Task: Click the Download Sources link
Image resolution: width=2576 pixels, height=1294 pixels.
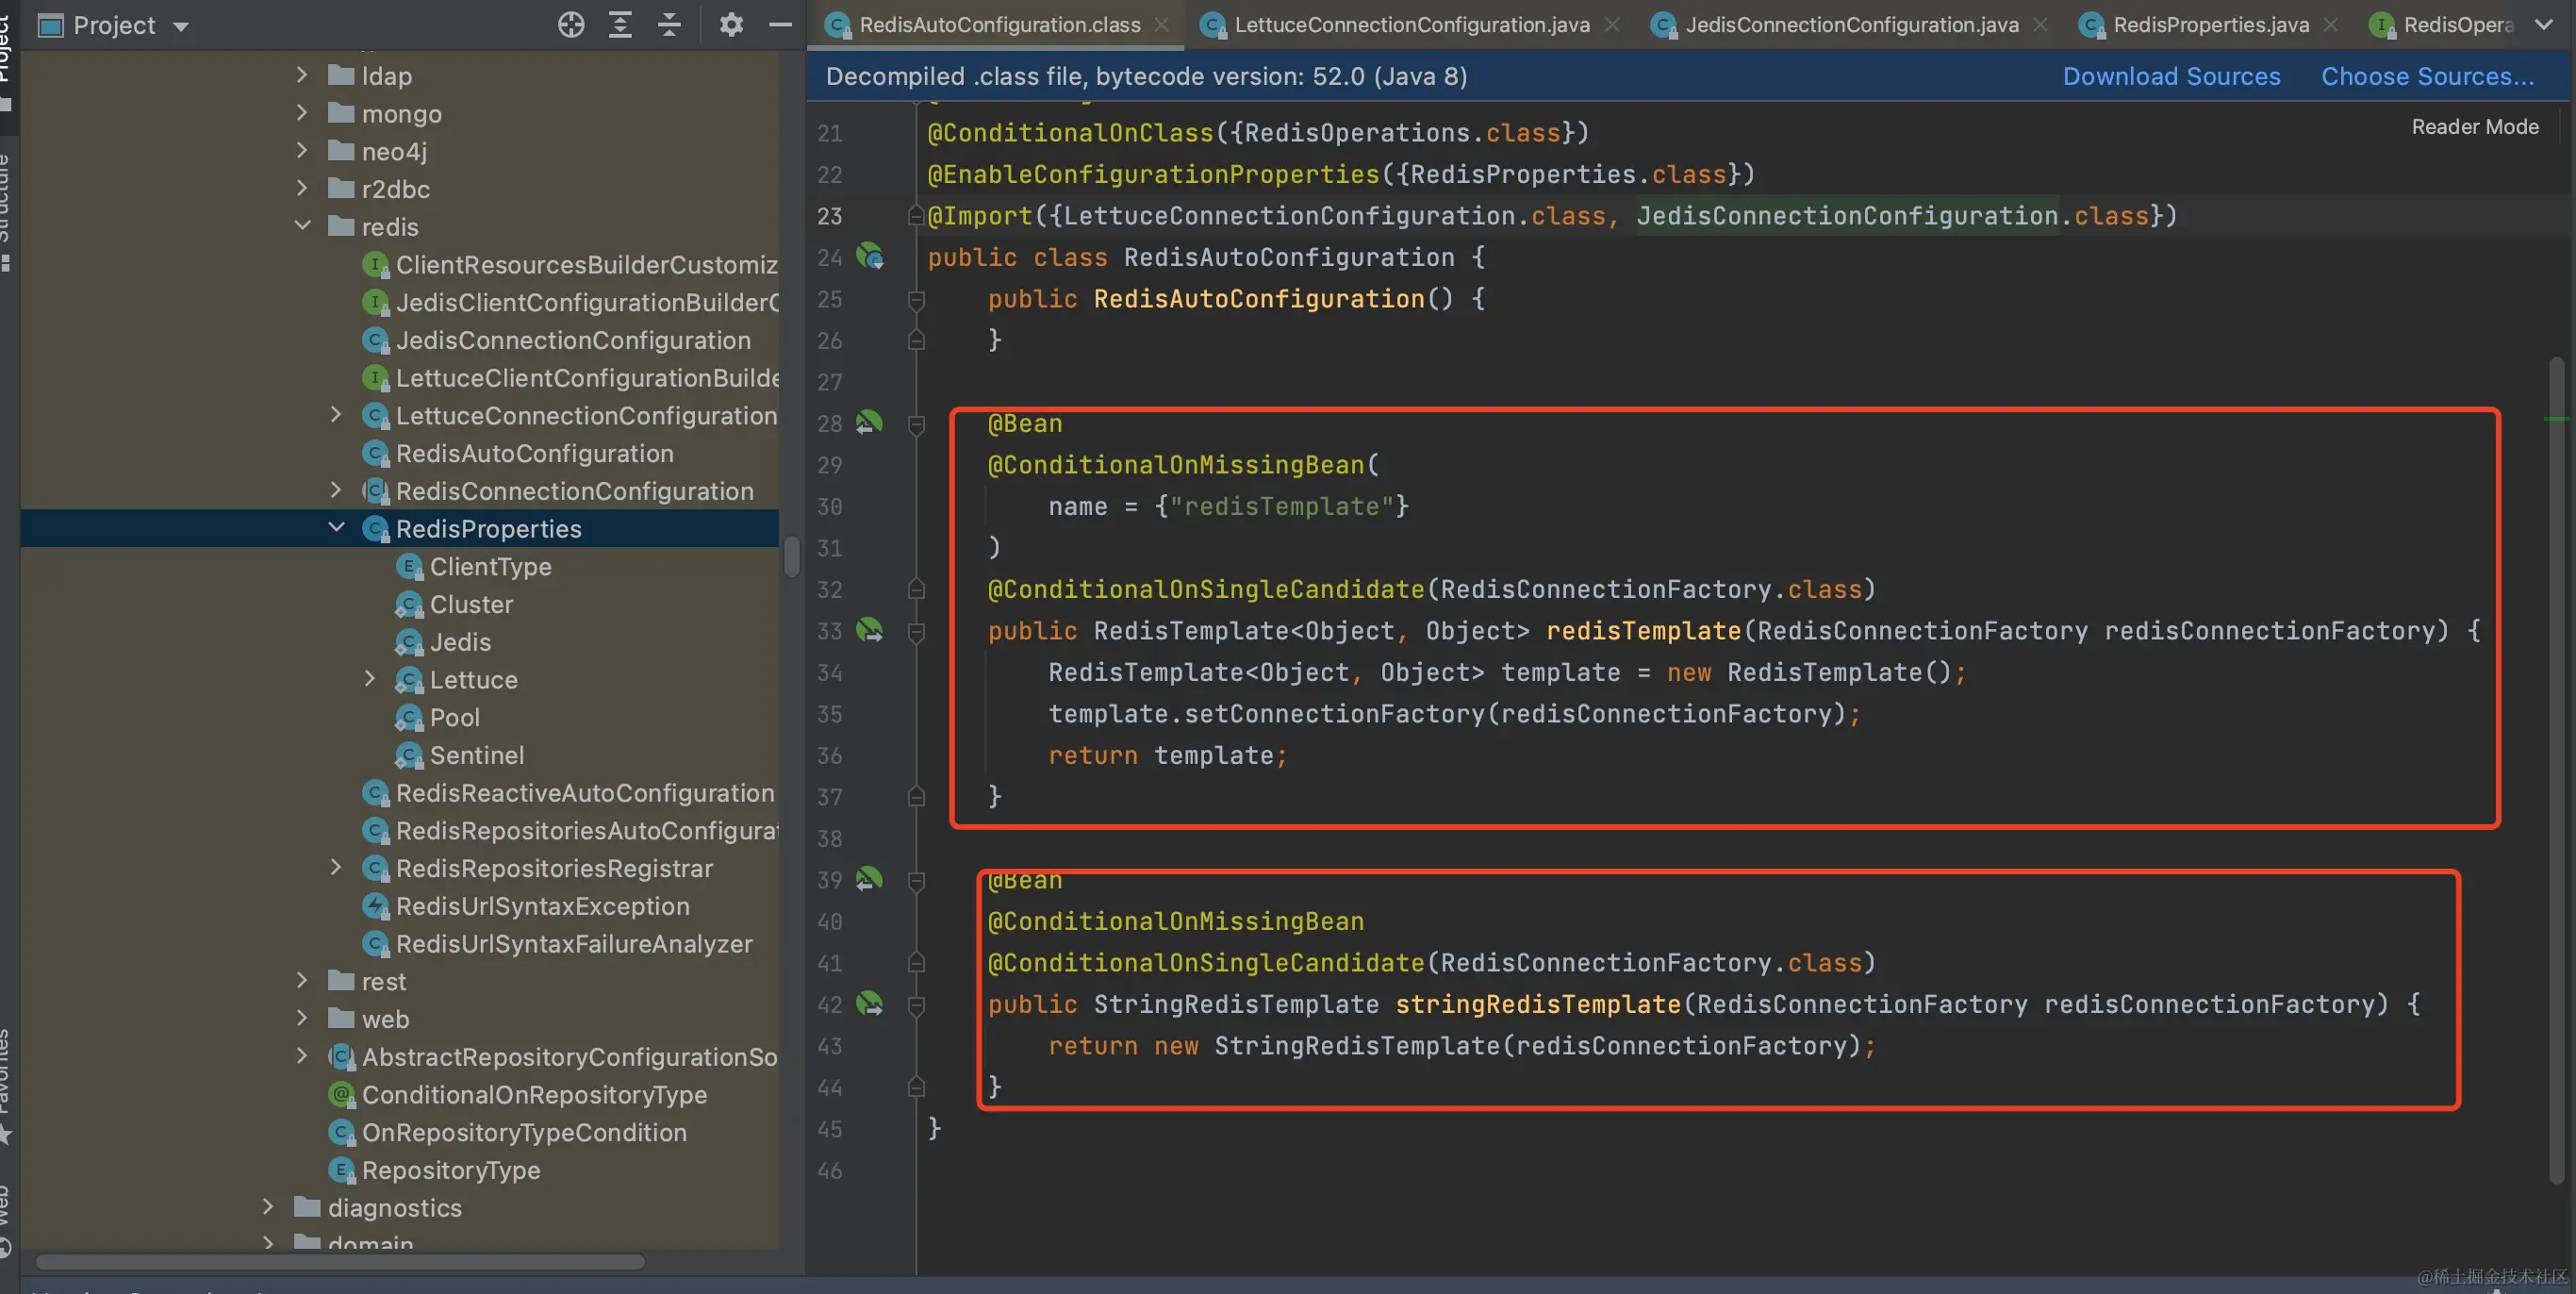Action: coord(2171,77)
